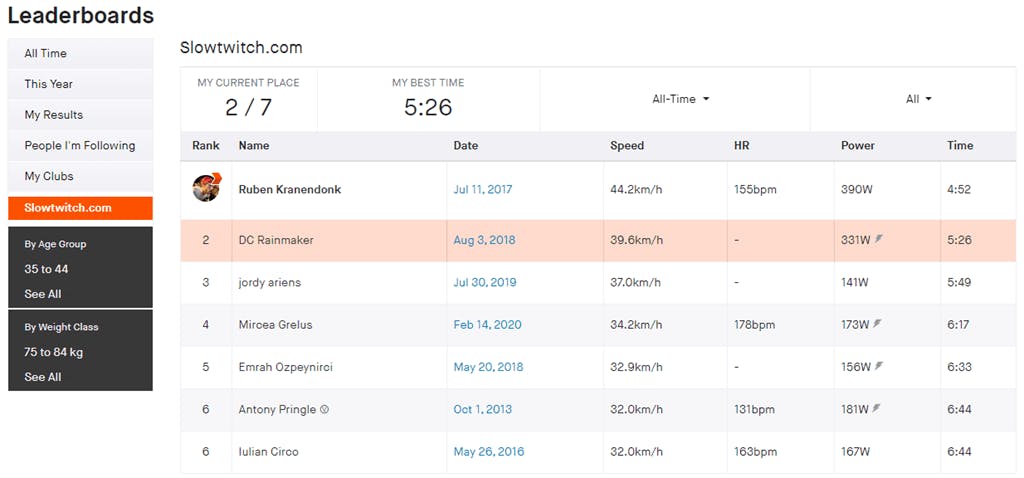This screenshot has width=1024, height=478.
Task: Click the power meter icon beside 331W
Action: point(879,240)
